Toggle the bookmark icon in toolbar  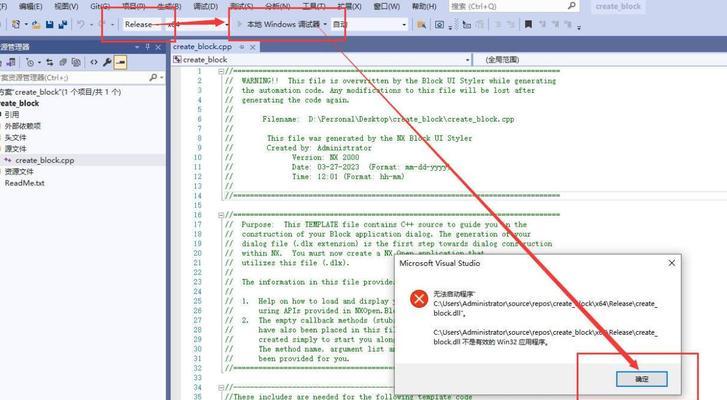tap(528, 24)
